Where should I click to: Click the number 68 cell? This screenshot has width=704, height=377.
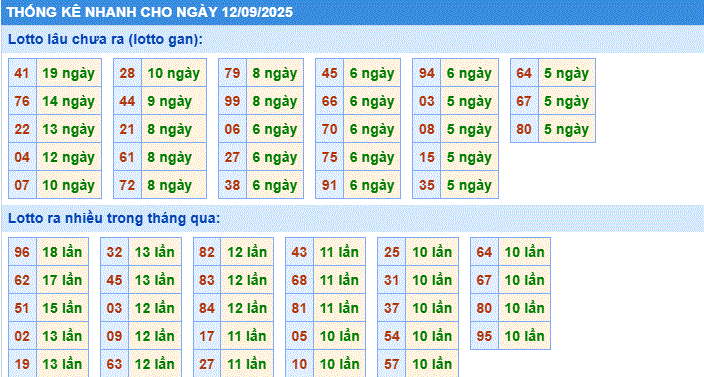[x=299, y=280]
